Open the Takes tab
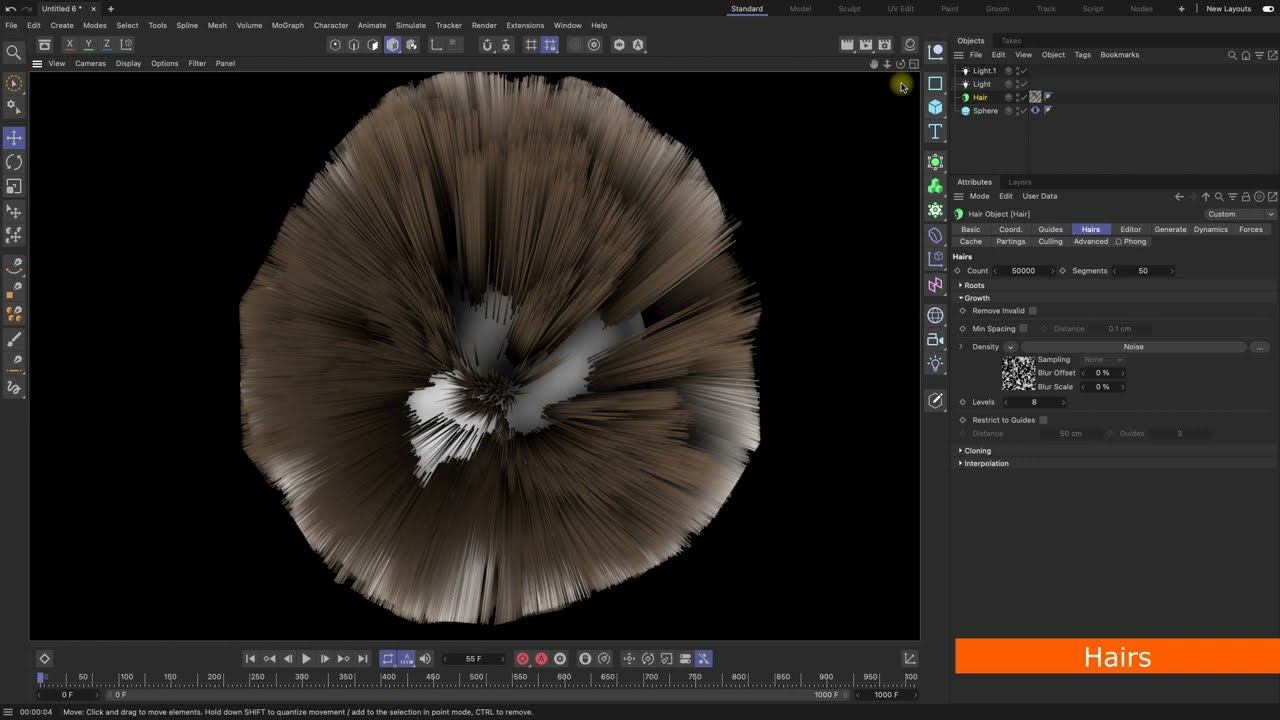The image size is (1280, 720). [x=1011, y=41]
